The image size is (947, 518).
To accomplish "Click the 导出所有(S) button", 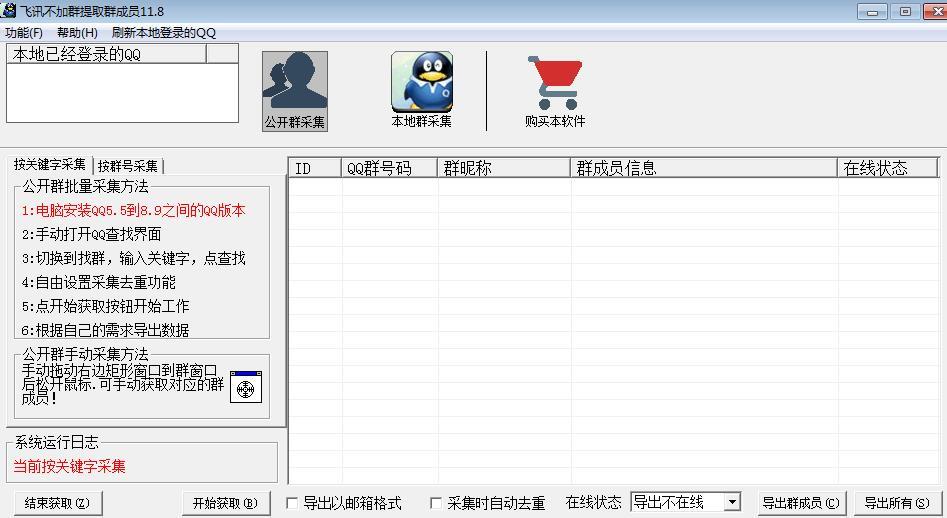I will click(x=897, y=503).
